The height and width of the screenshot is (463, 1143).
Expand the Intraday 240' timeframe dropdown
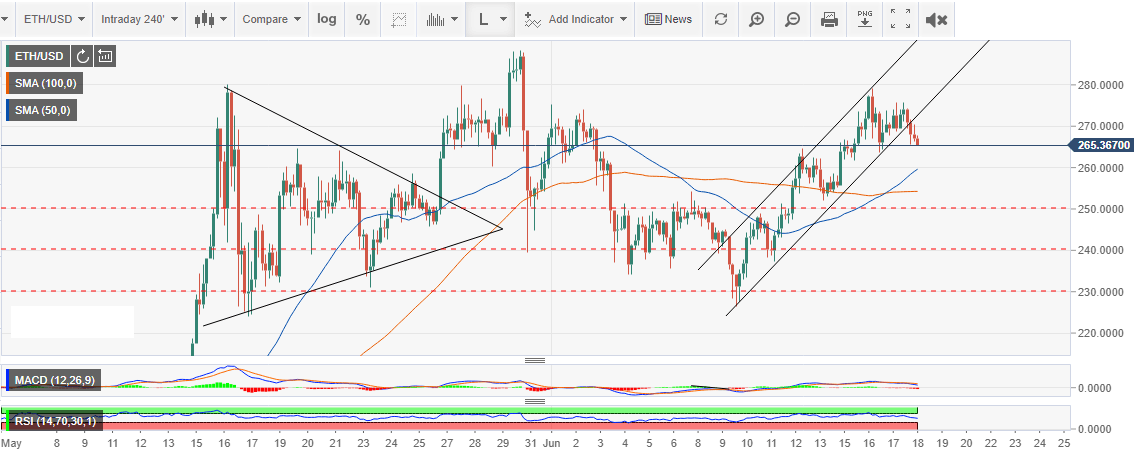[x=141, y=19]
